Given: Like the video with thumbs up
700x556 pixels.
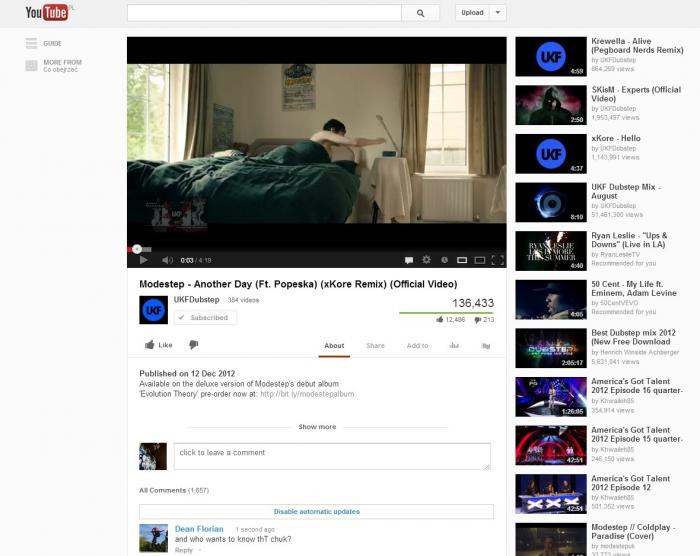Looking at the screenshot, I should point(150,344).
